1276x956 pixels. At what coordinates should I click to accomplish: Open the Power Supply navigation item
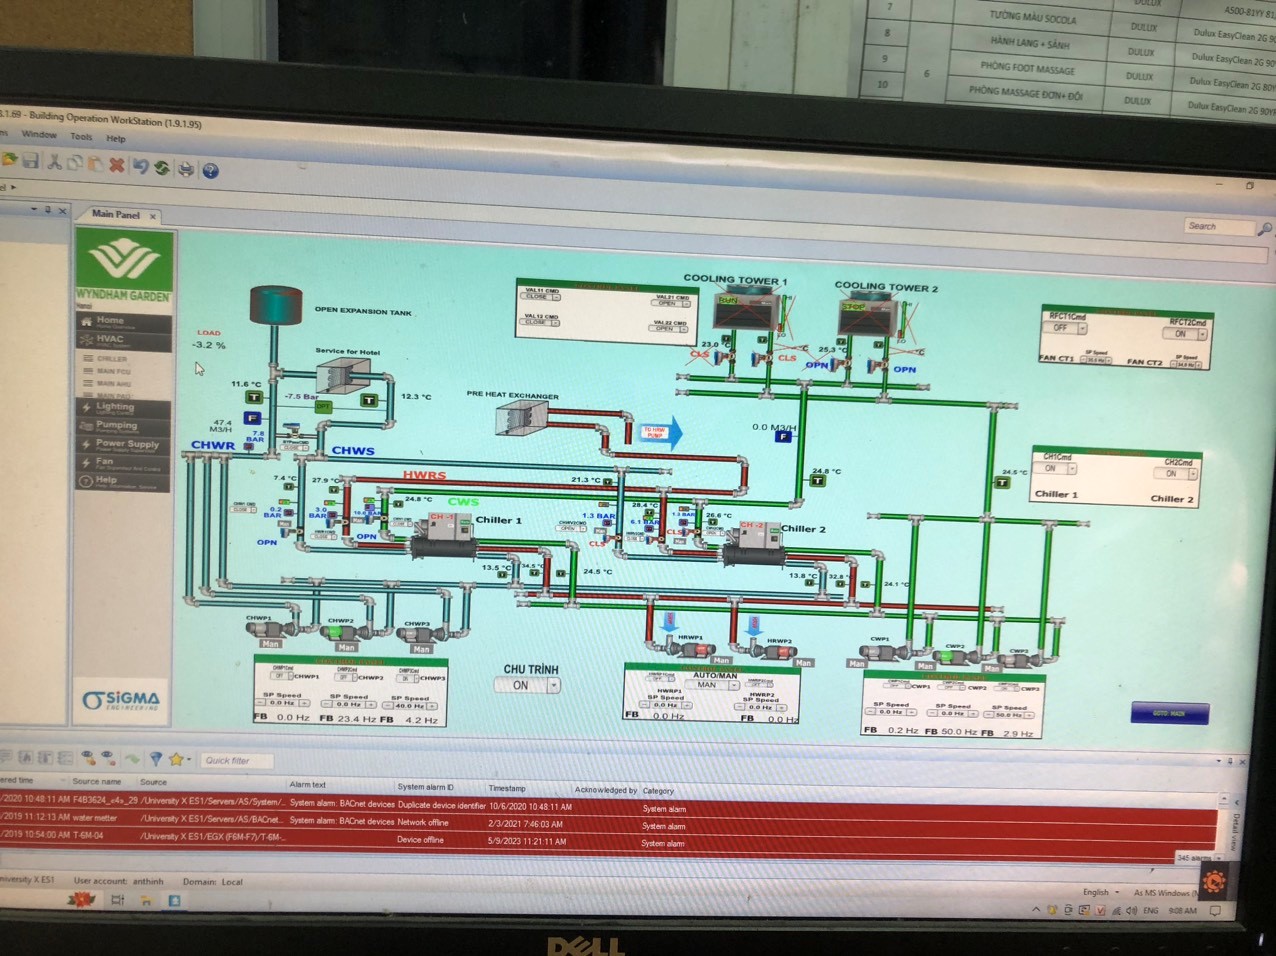click(x=122, y=444)
